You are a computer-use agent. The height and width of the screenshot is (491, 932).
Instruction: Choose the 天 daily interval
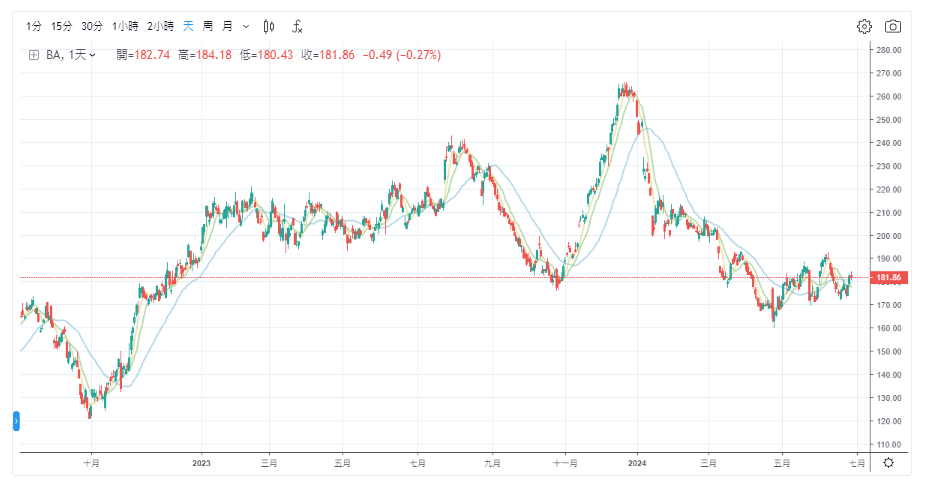pos(188,26)
